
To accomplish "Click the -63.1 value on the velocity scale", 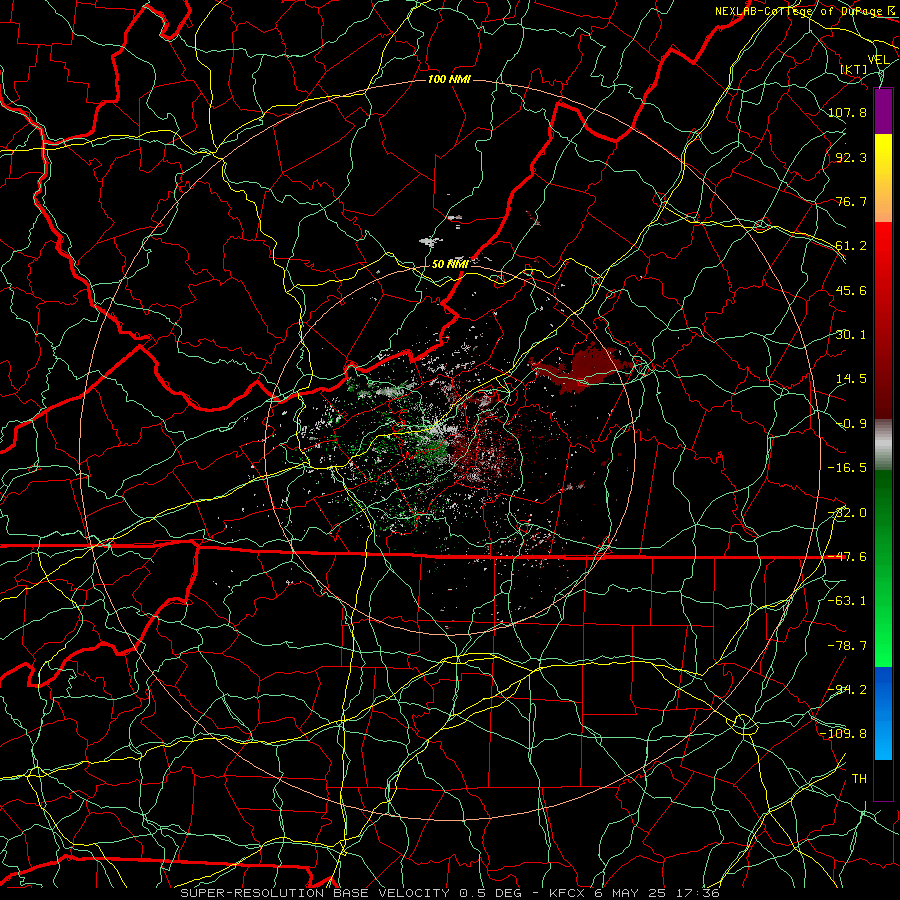I will 847,601.
